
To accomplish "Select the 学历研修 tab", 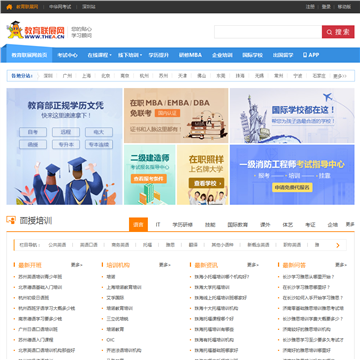I will coord(183,225).
